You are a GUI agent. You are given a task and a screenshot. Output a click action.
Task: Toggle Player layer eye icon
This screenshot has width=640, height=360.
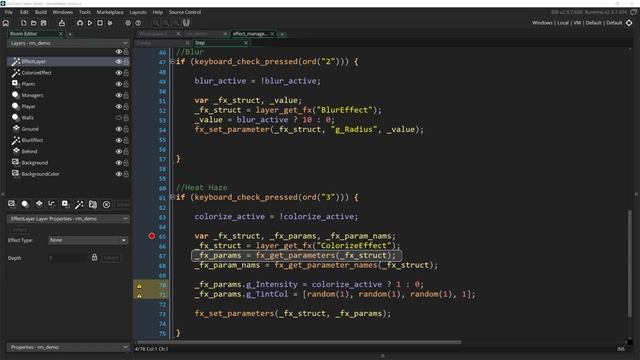tap(118, 107)
